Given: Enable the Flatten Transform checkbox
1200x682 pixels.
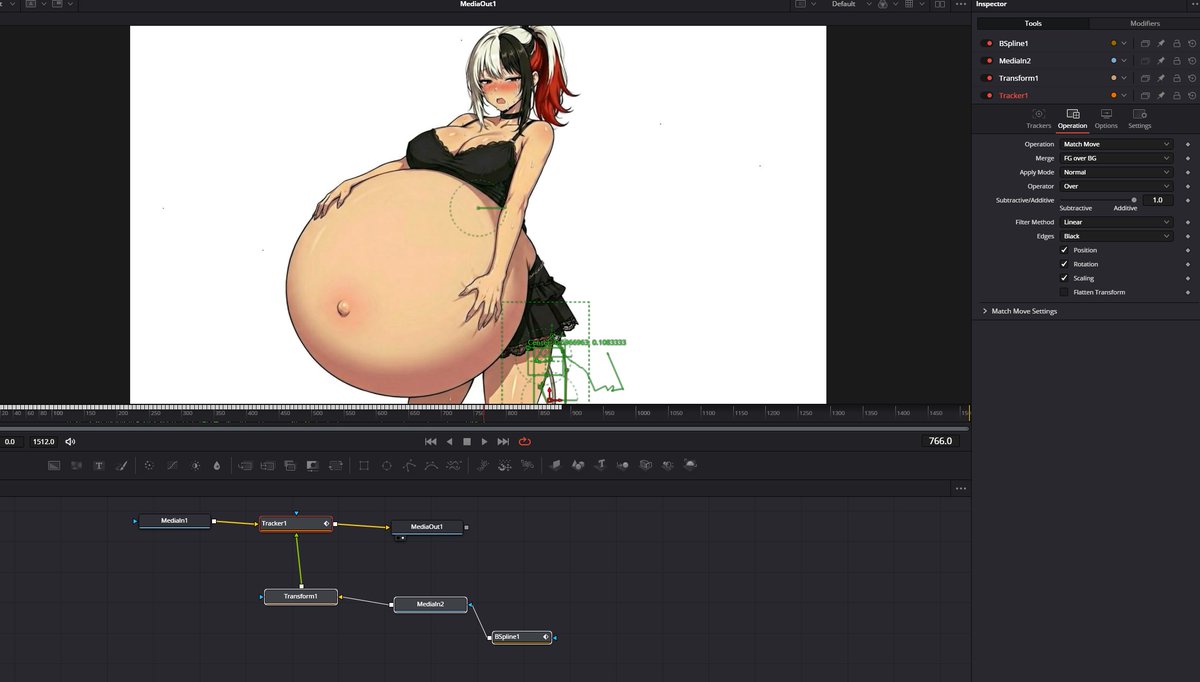Looking at the screenshot, I should point(1064,292).
